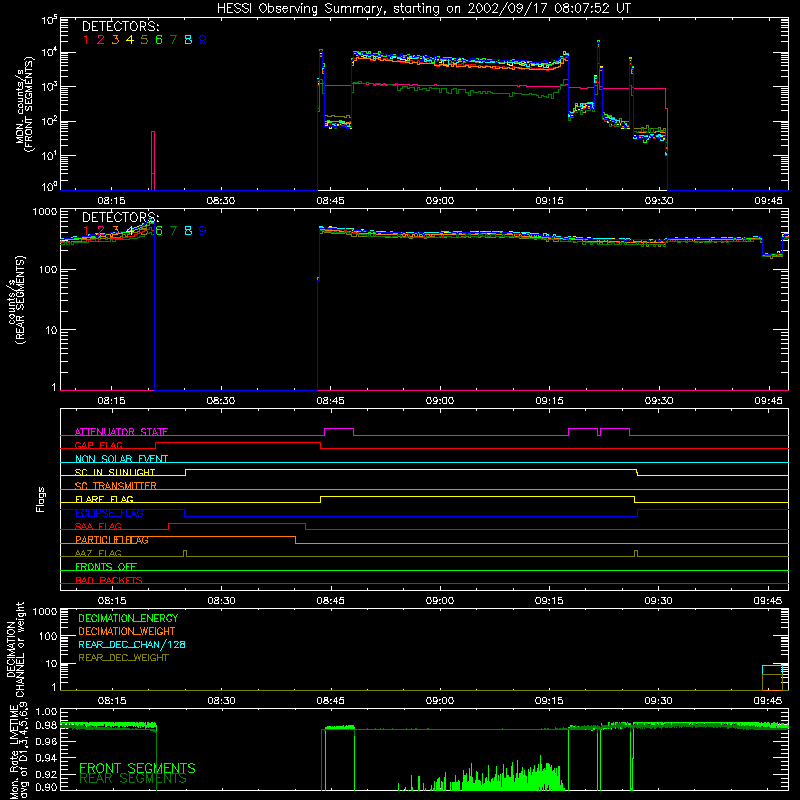The width and height of the screenshot is (800, 800).
Task: Click the SC_TRANSMITTER flag label
Action: pyautogui.click(x=116, y=486)
